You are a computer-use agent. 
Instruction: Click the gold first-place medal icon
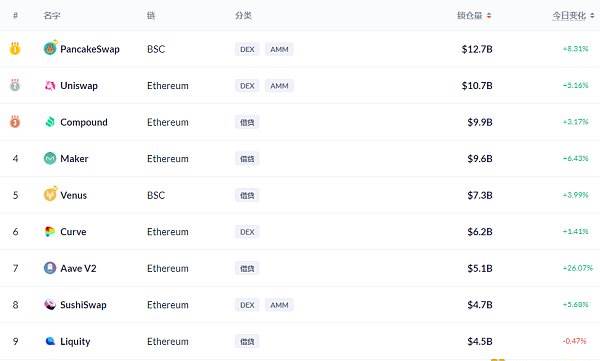(x=15, y=49)
